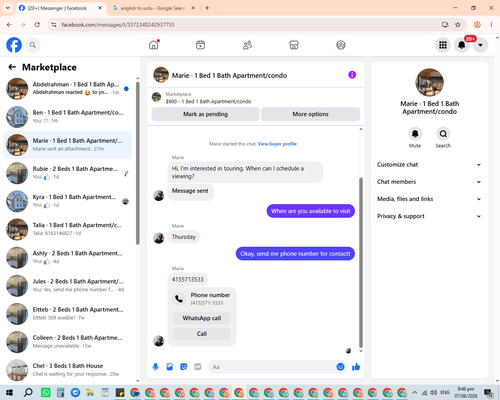The height and width of the screenshot is (400, 500).
Task: Open the Marketplace storefront icon
Action: 294,45
